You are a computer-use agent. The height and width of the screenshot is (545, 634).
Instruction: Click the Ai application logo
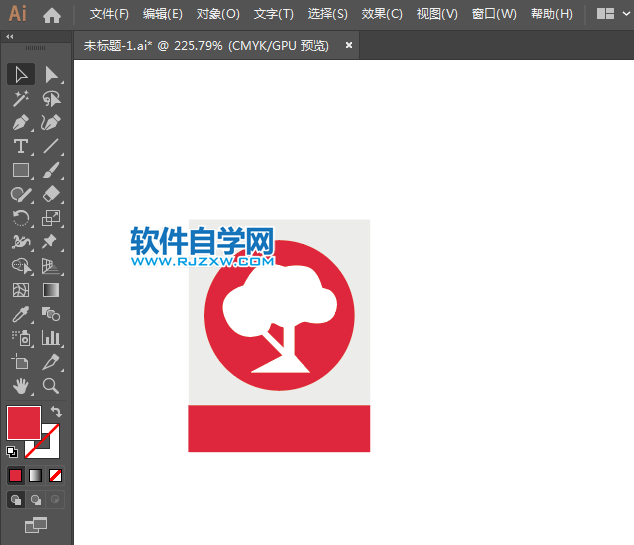tap(18, 13)
